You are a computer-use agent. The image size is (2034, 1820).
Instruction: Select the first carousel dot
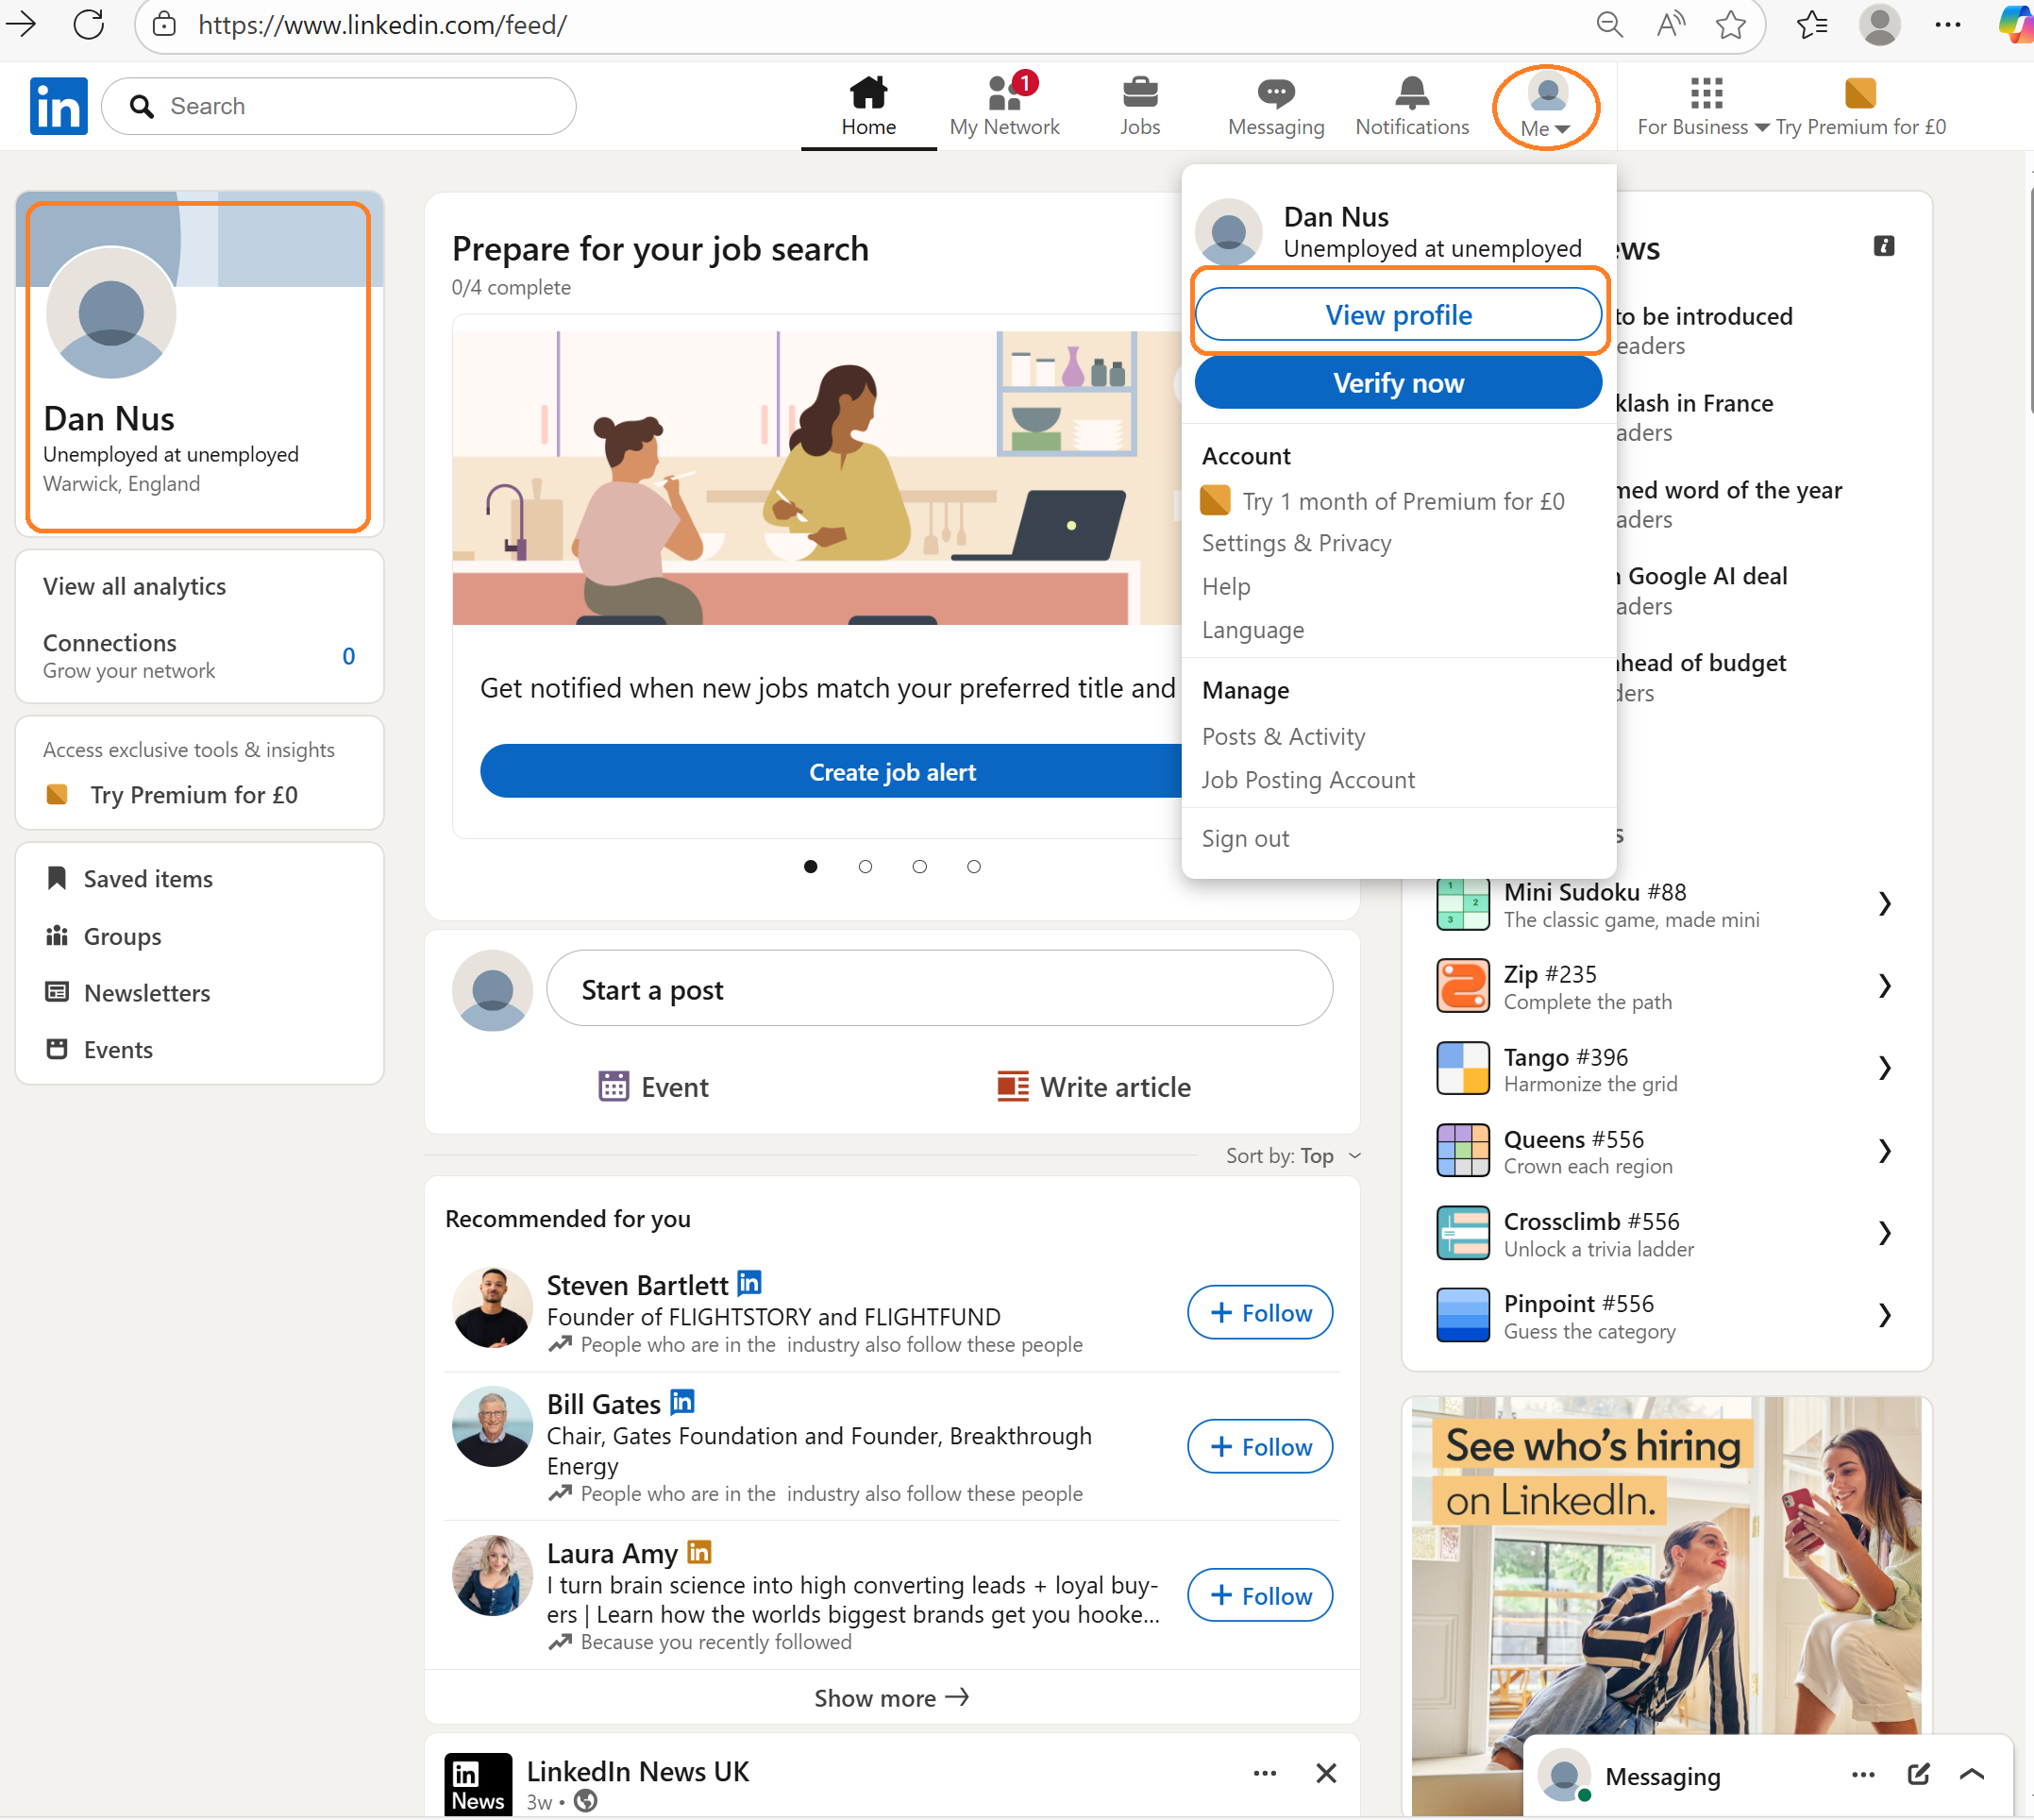coord(811,867)
